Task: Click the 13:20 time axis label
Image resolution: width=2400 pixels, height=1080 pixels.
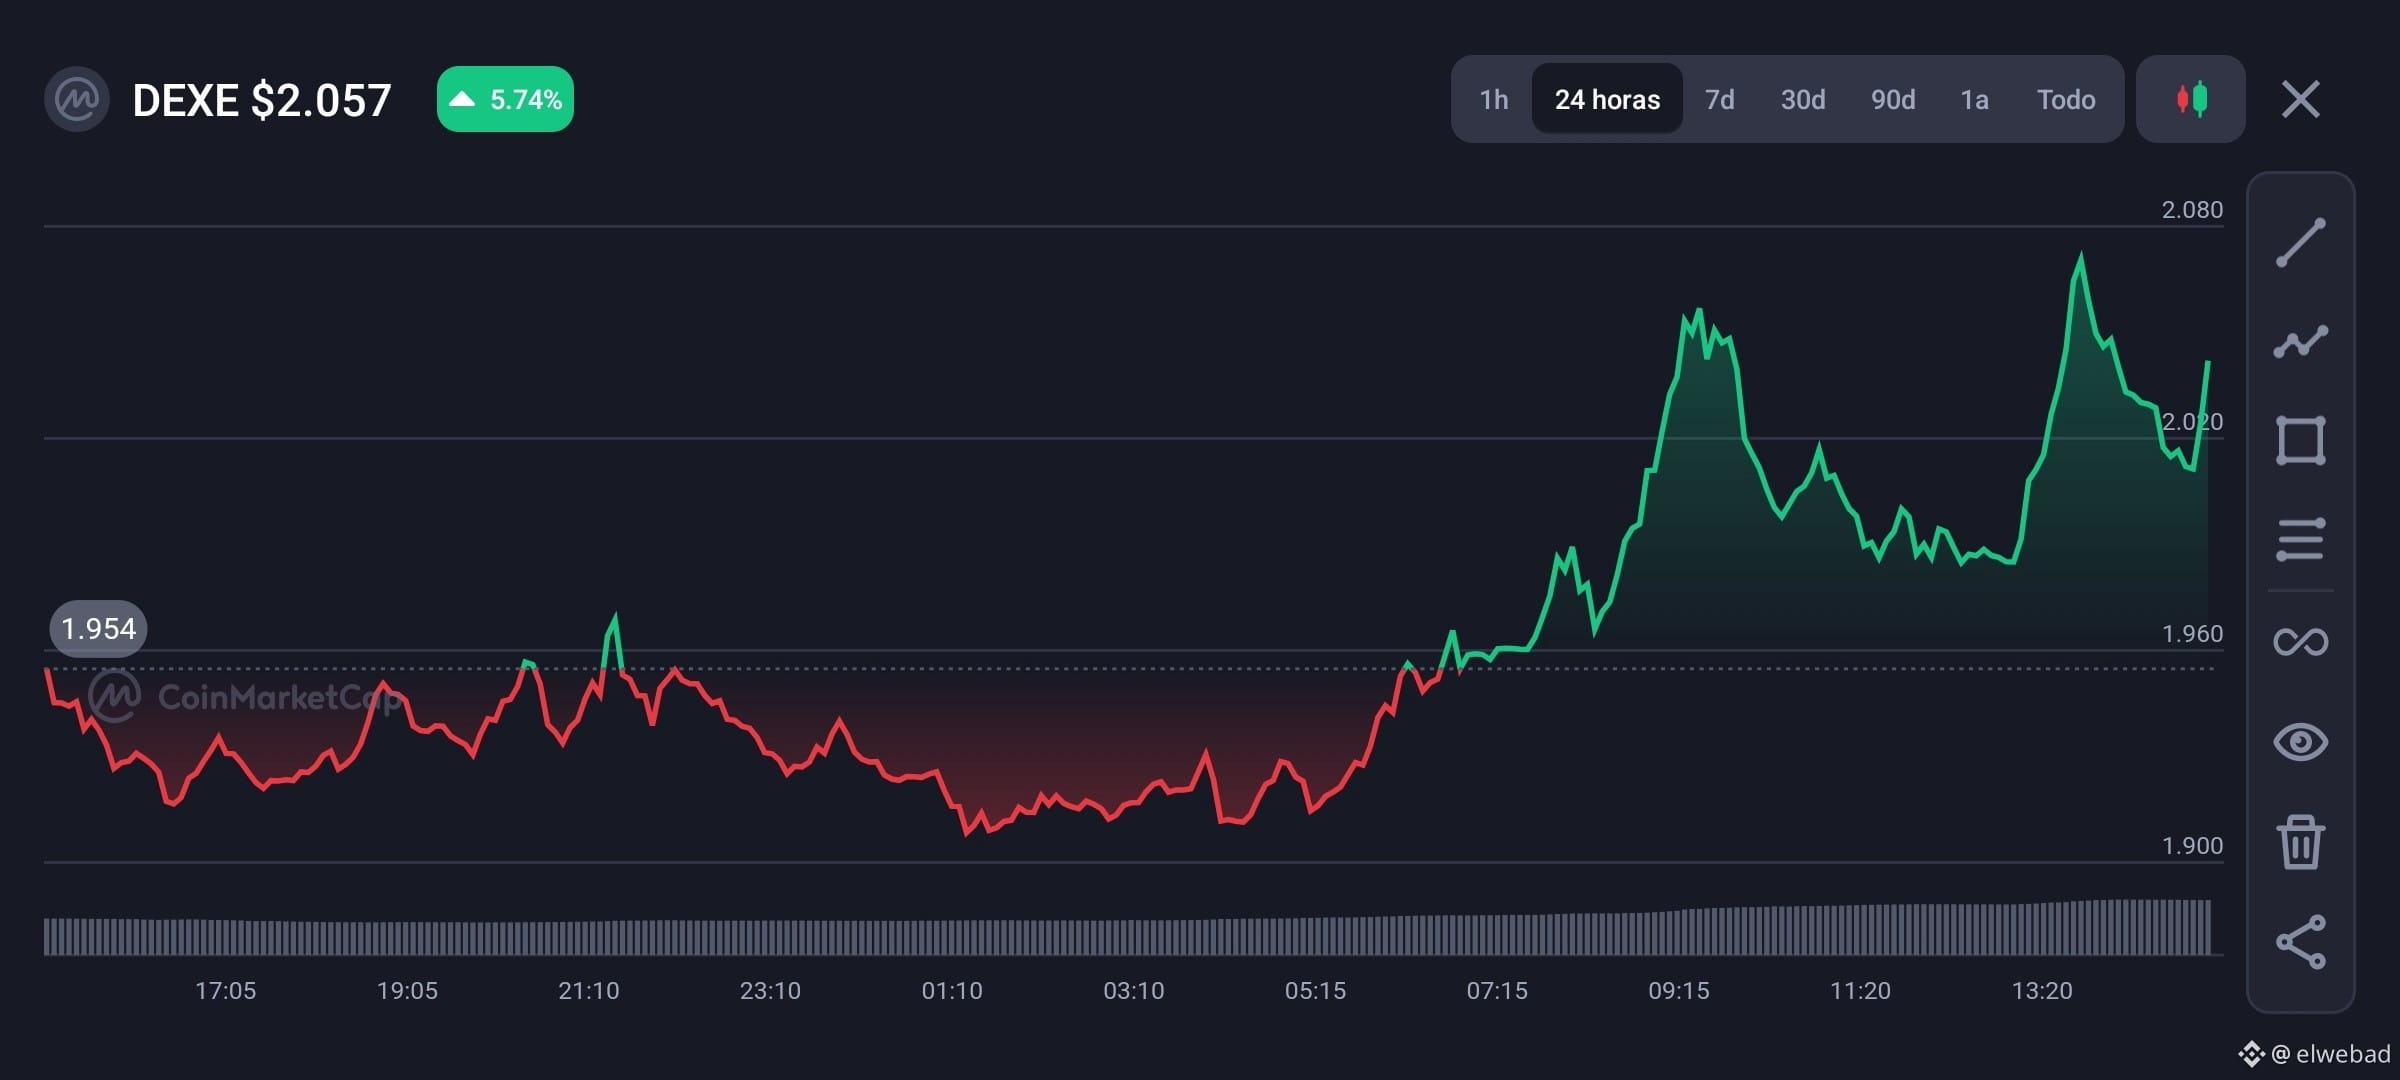Action: pyautogui.click(x=2042, y=991)
